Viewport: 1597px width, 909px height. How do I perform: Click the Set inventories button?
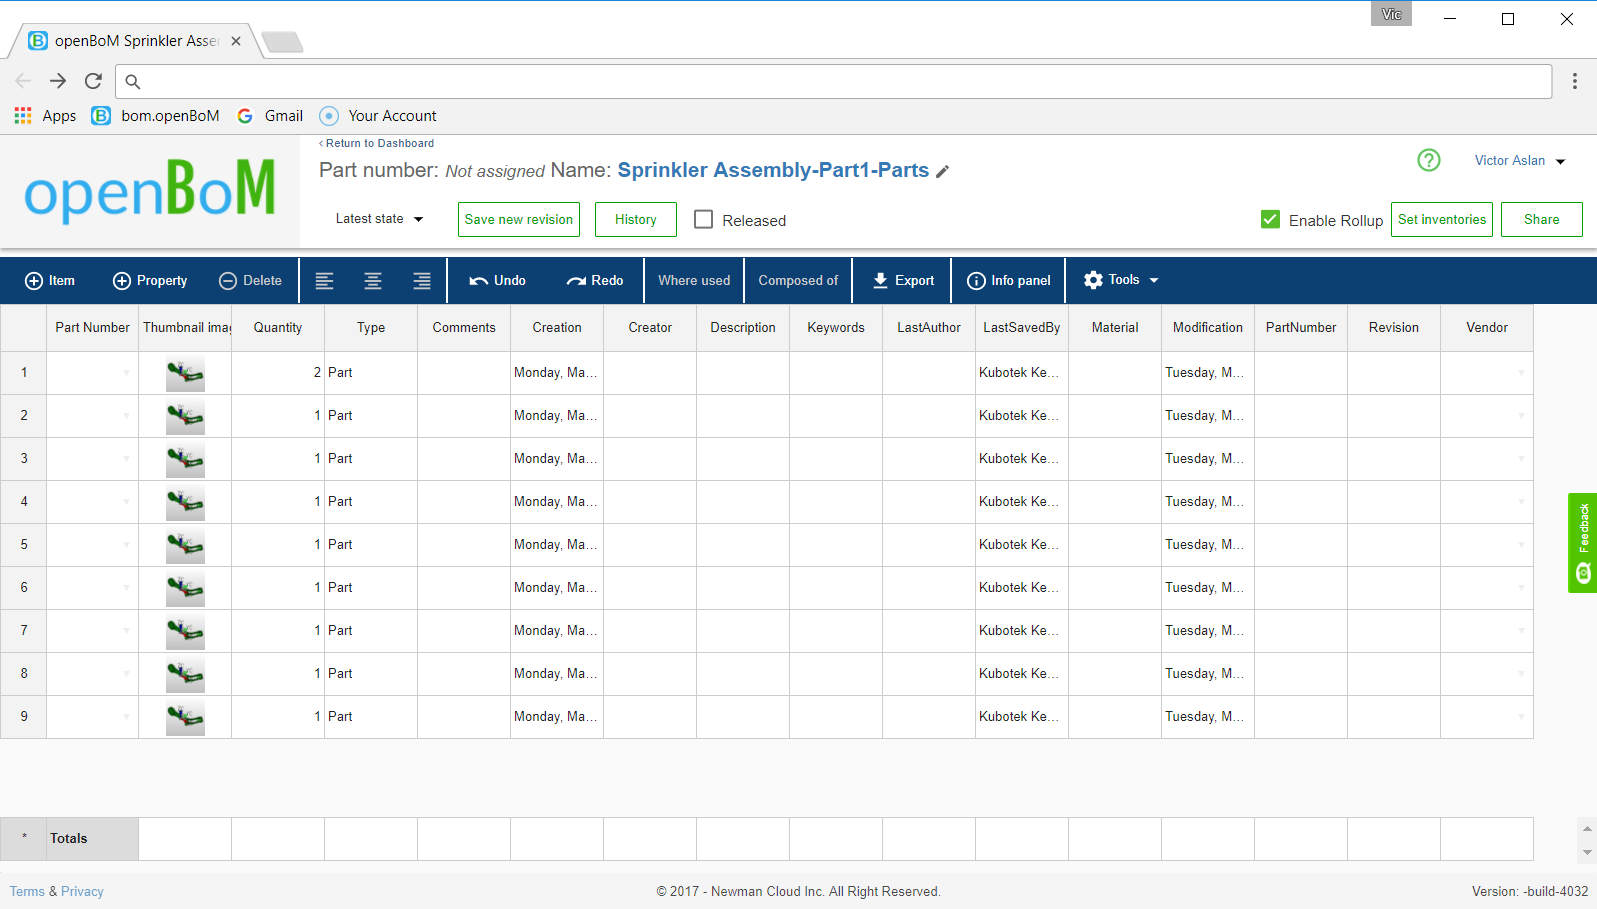coord(1442,220)
